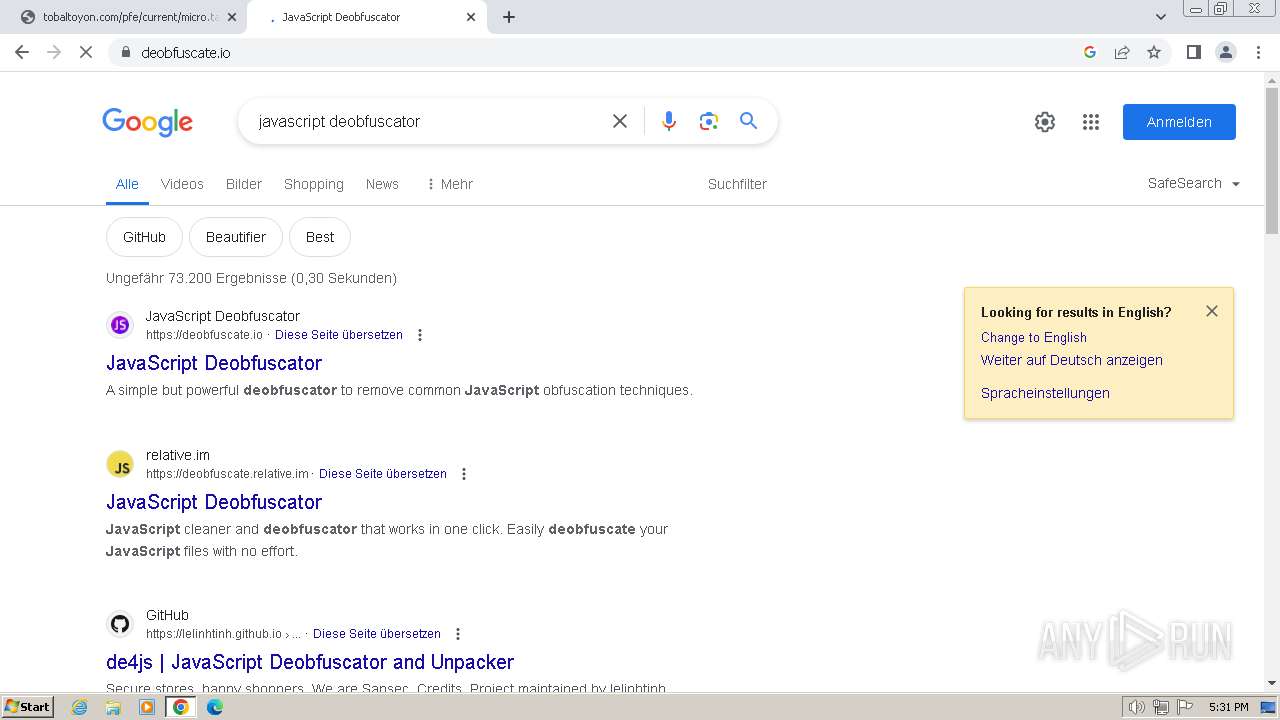Image resolution: width=1280 pixels, height=720 pixels.
Task: Click the GitHub favicon in results
Action: [x=120, y=625]
